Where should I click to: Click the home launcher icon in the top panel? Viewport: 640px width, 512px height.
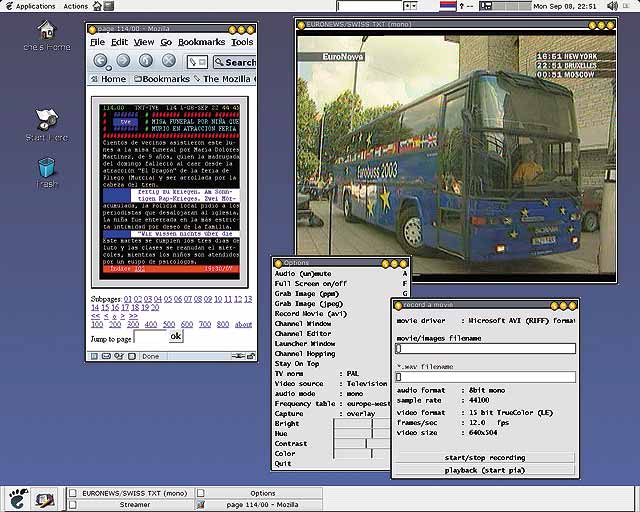[x=97, y=6]
